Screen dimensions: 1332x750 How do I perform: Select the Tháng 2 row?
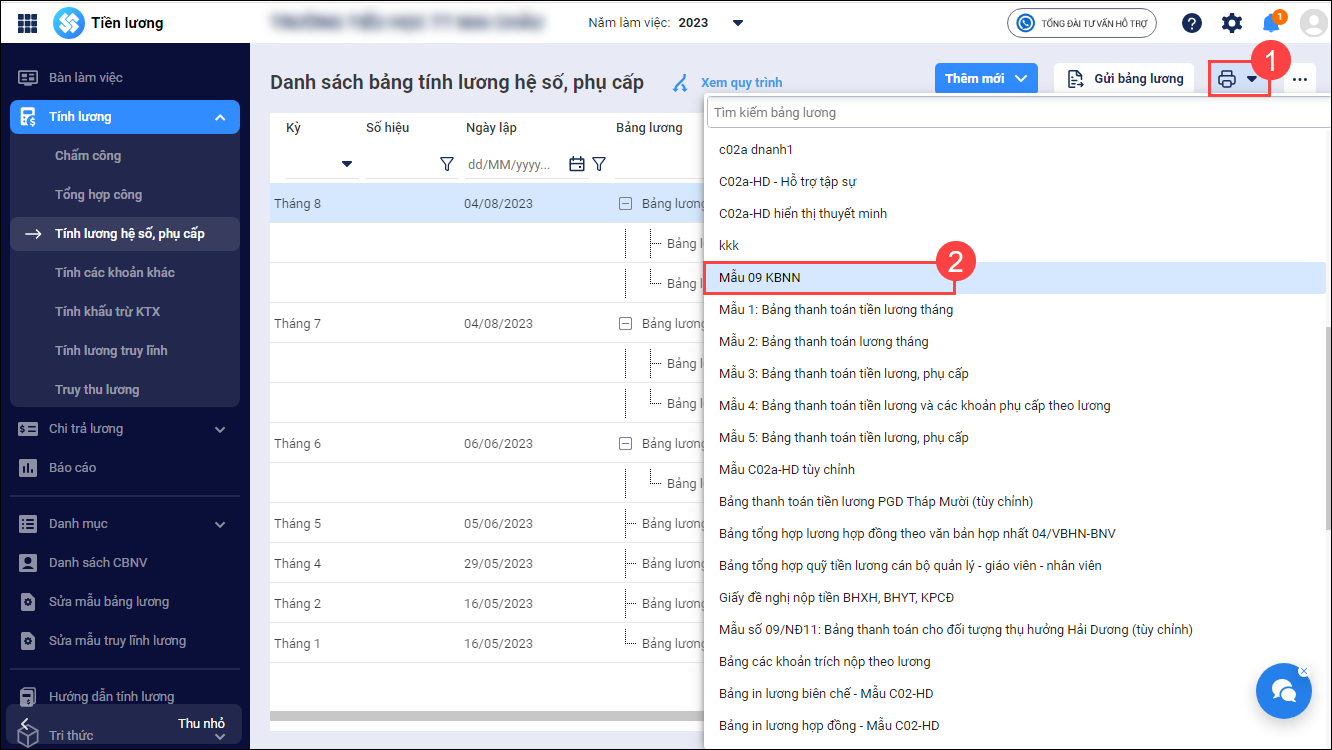click(x=487, y=603)
